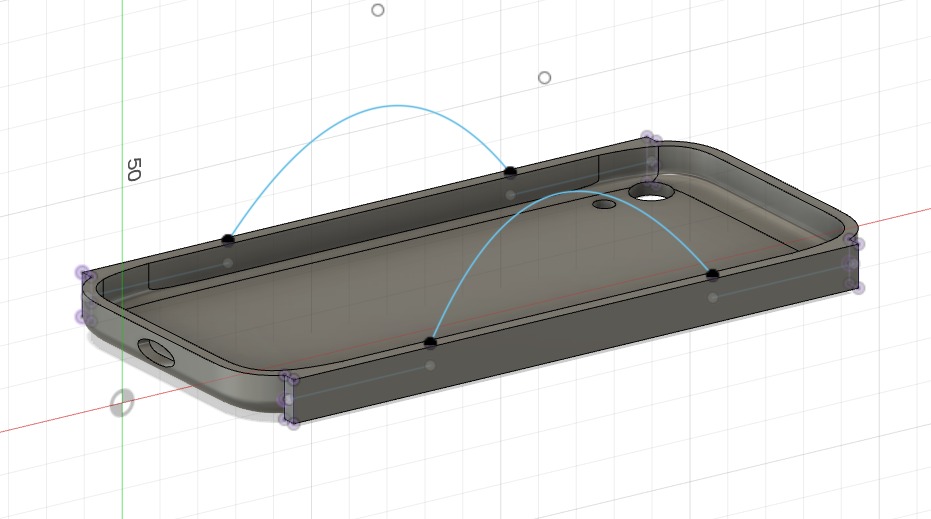Viewport: 931px width, 519px height.
Task: Select the small oval hole beside the camera hole
Action: pos(604,204)
